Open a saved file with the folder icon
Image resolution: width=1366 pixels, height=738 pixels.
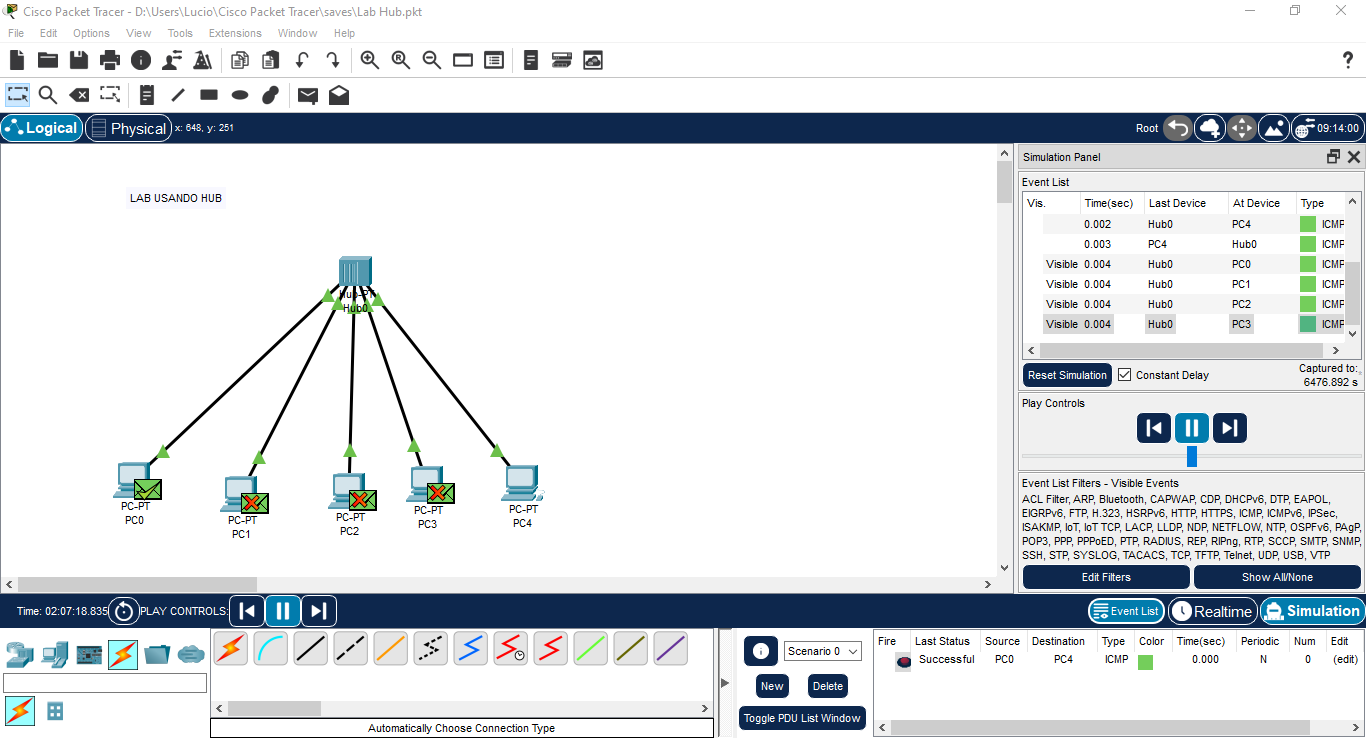(47, 60)
